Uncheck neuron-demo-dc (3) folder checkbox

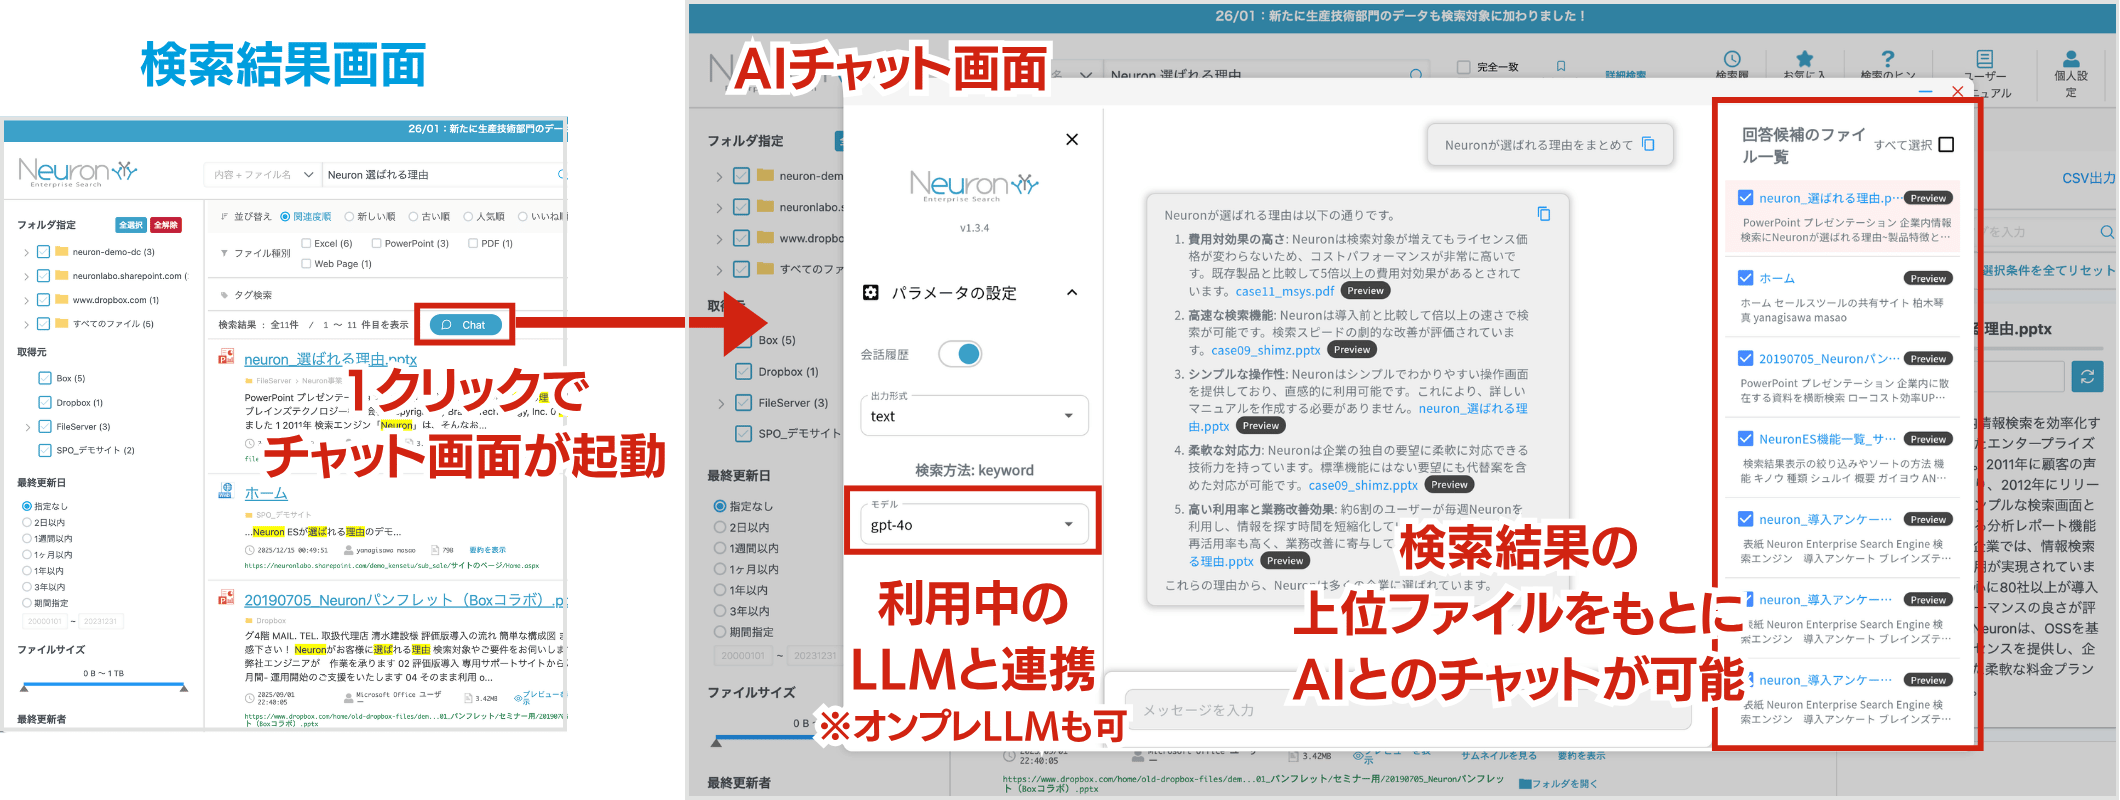[x=44, y=252]
